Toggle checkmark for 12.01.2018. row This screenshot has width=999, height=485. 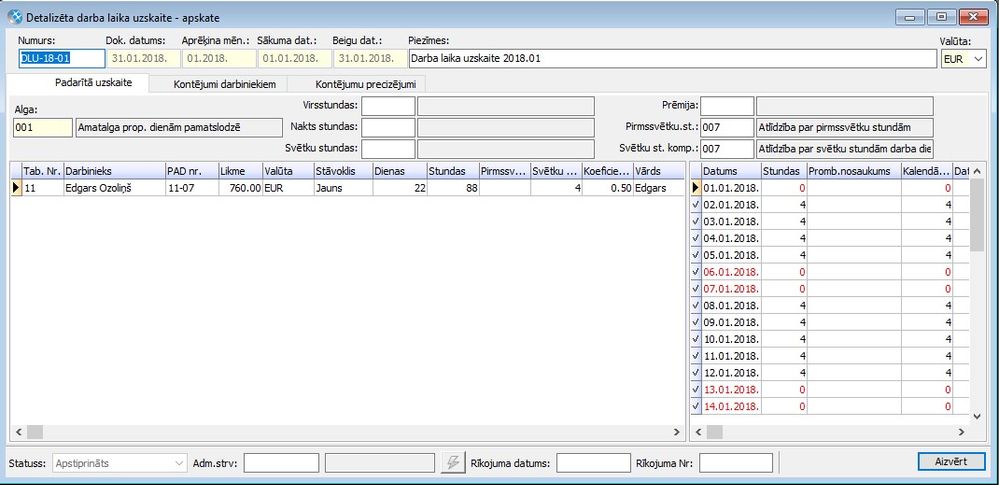[x=696, y=372]
